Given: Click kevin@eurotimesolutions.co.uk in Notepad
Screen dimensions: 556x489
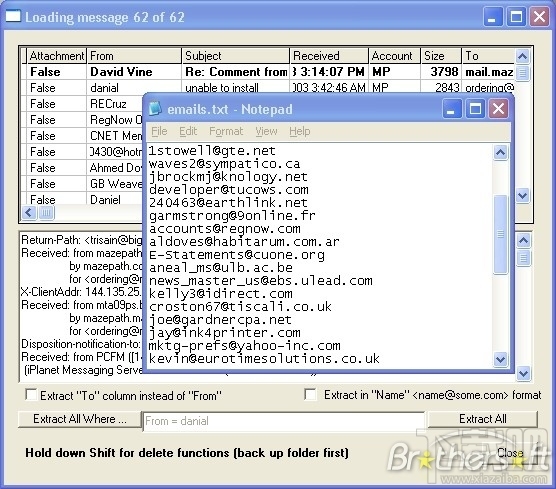Looking at the screenshot, I should click(x=264, y=359).
